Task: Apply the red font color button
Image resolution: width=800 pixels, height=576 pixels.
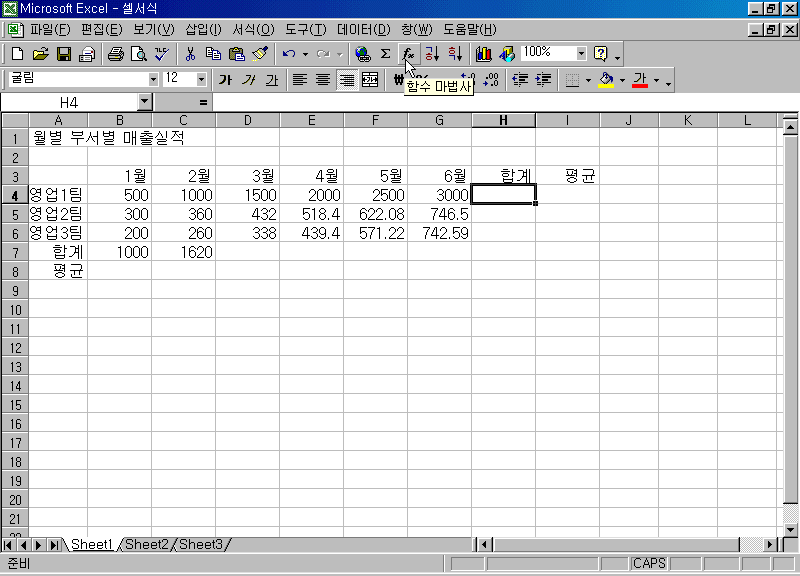Action: click(640, 80)
